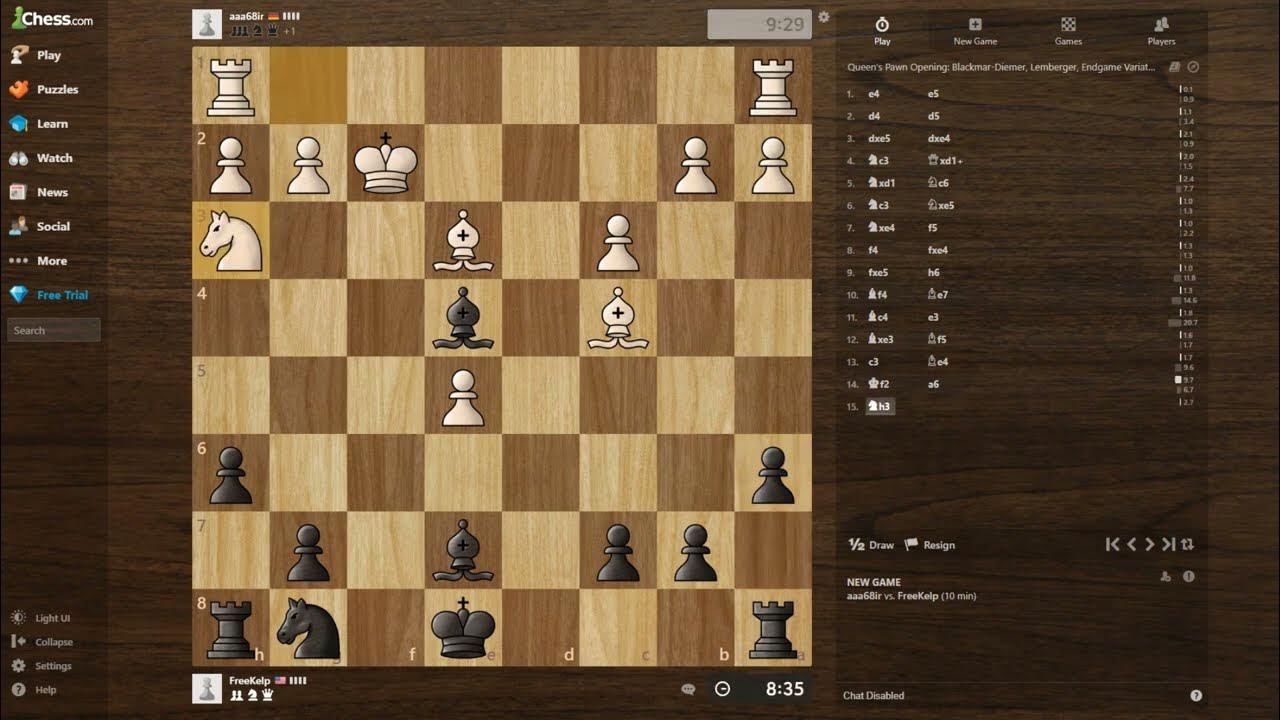The image size is (1280, 720).
Task: Select move 15 Nh3 in move list
Action: [880, 406]
